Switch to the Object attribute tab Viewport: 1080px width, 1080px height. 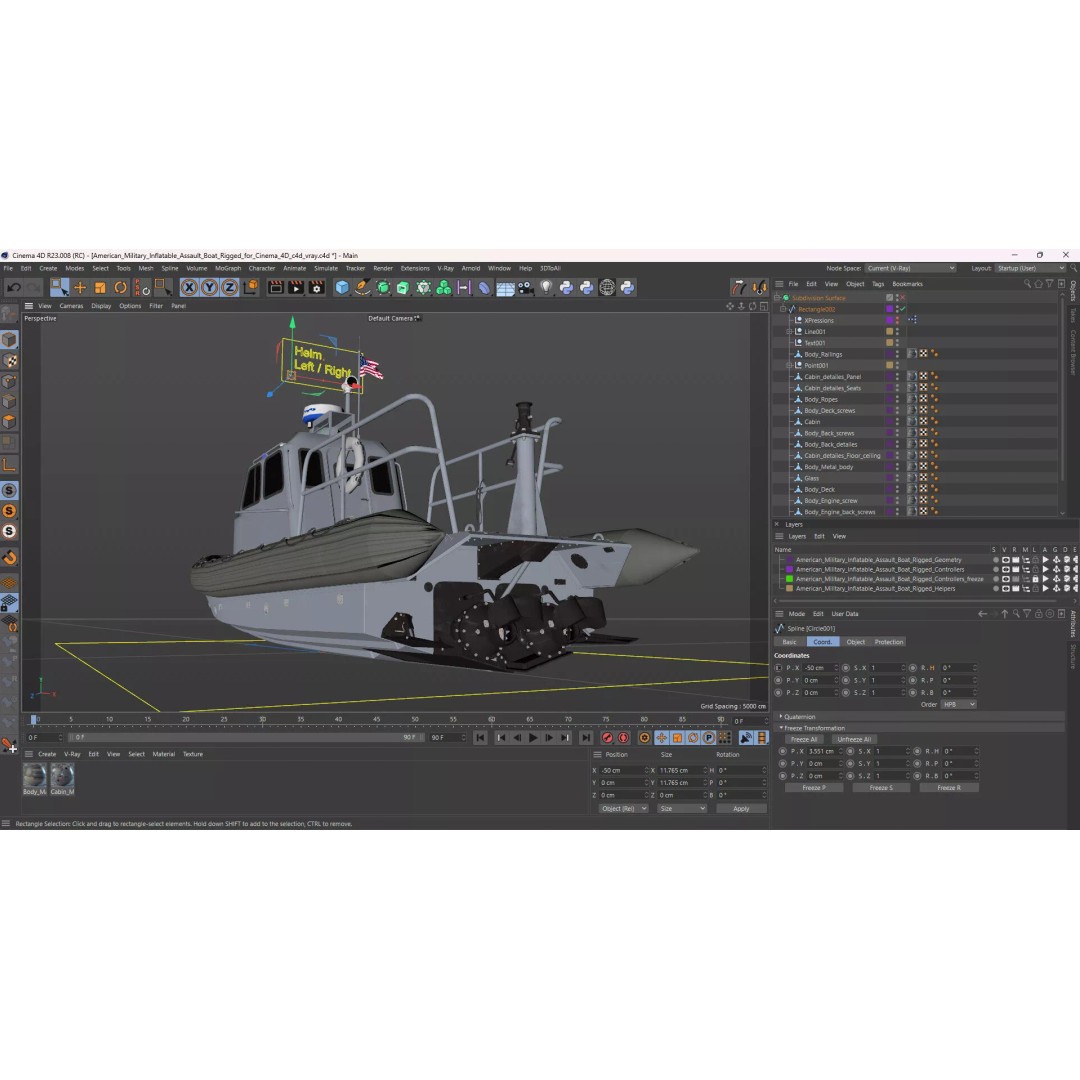click(x=855, y=642)
